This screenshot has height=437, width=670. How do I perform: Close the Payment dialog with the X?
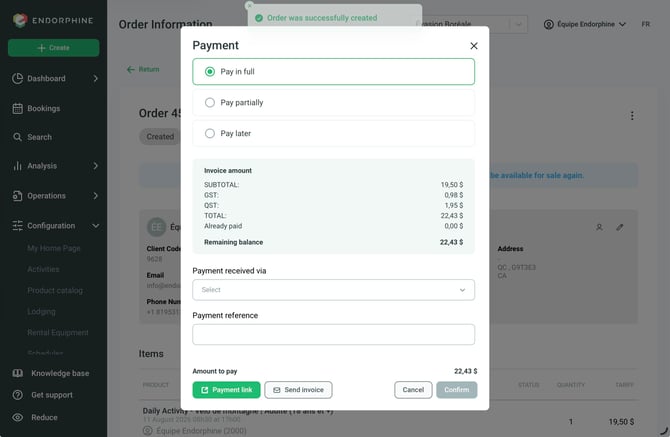[473, 46]
